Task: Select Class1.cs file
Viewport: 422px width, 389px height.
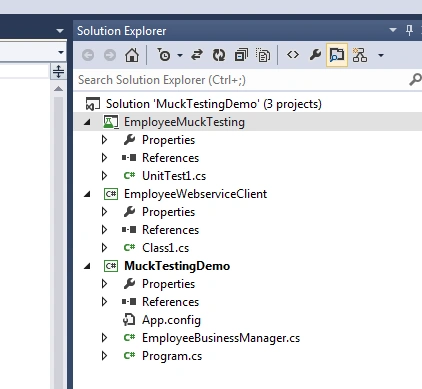Action: (166, 248)
